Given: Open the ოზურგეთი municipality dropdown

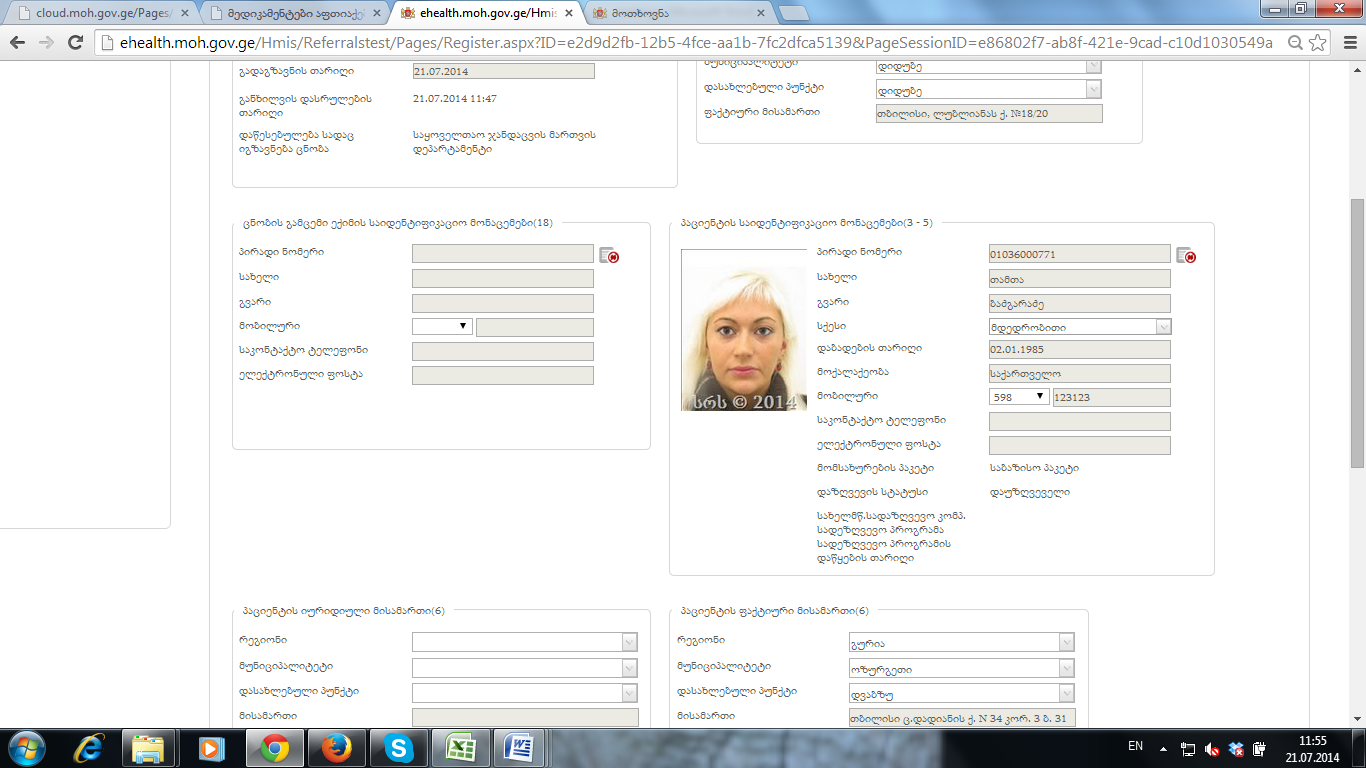Looking at the screenshot, I should point(1067,669).
